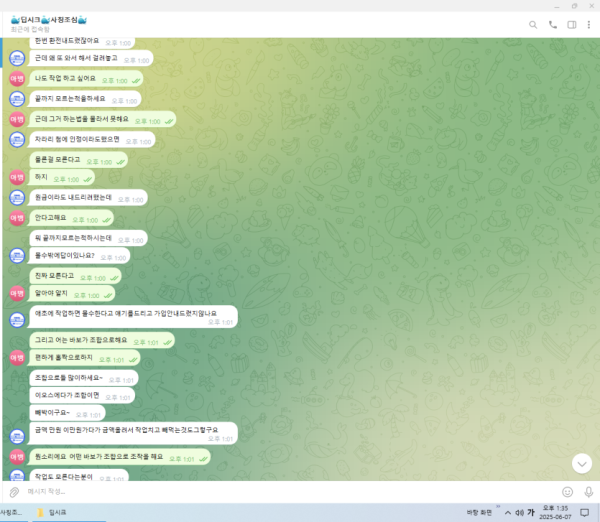
Task: Click the microphone voice message icon
Action: click(x=589, y=492)
